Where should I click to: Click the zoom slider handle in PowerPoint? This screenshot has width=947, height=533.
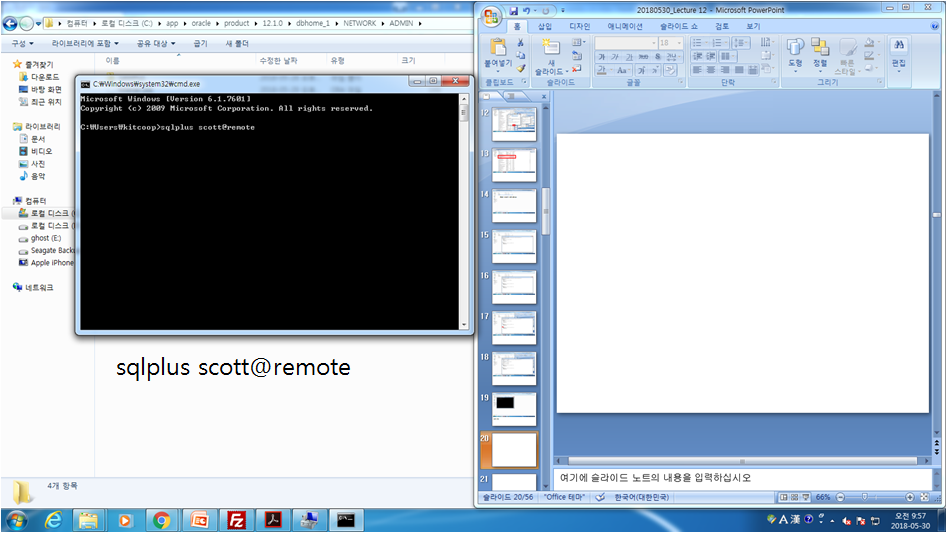click(x=865, y=497)
